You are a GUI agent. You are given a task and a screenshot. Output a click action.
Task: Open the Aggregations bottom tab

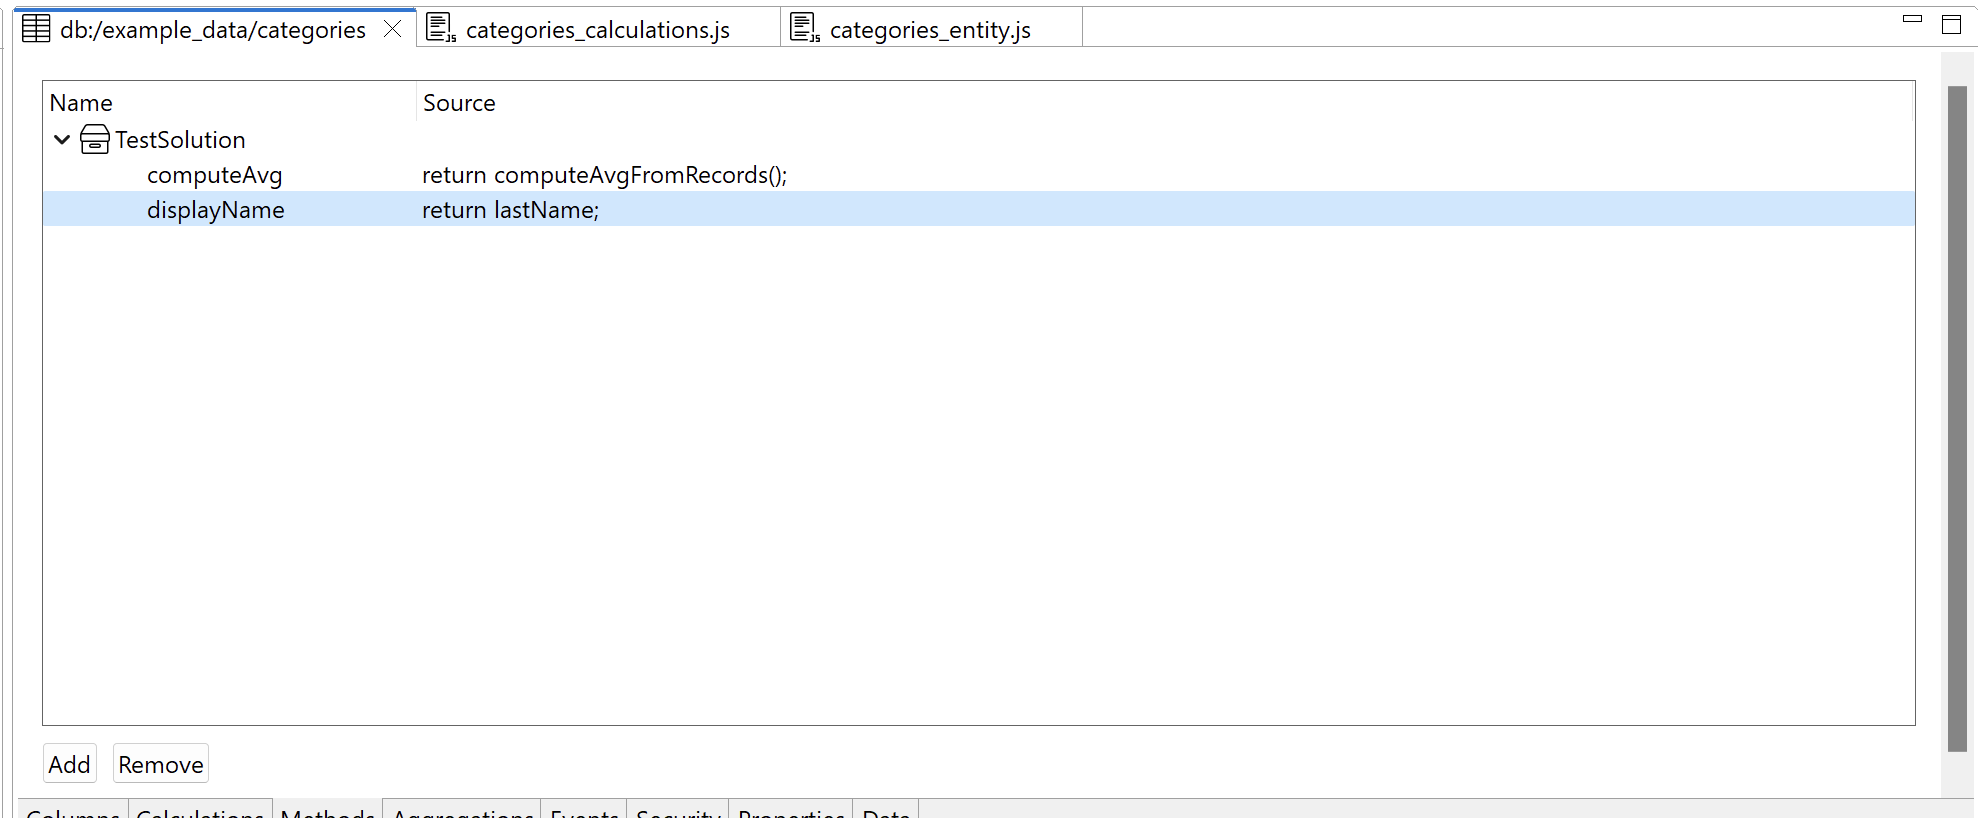[x=463, y=811]
